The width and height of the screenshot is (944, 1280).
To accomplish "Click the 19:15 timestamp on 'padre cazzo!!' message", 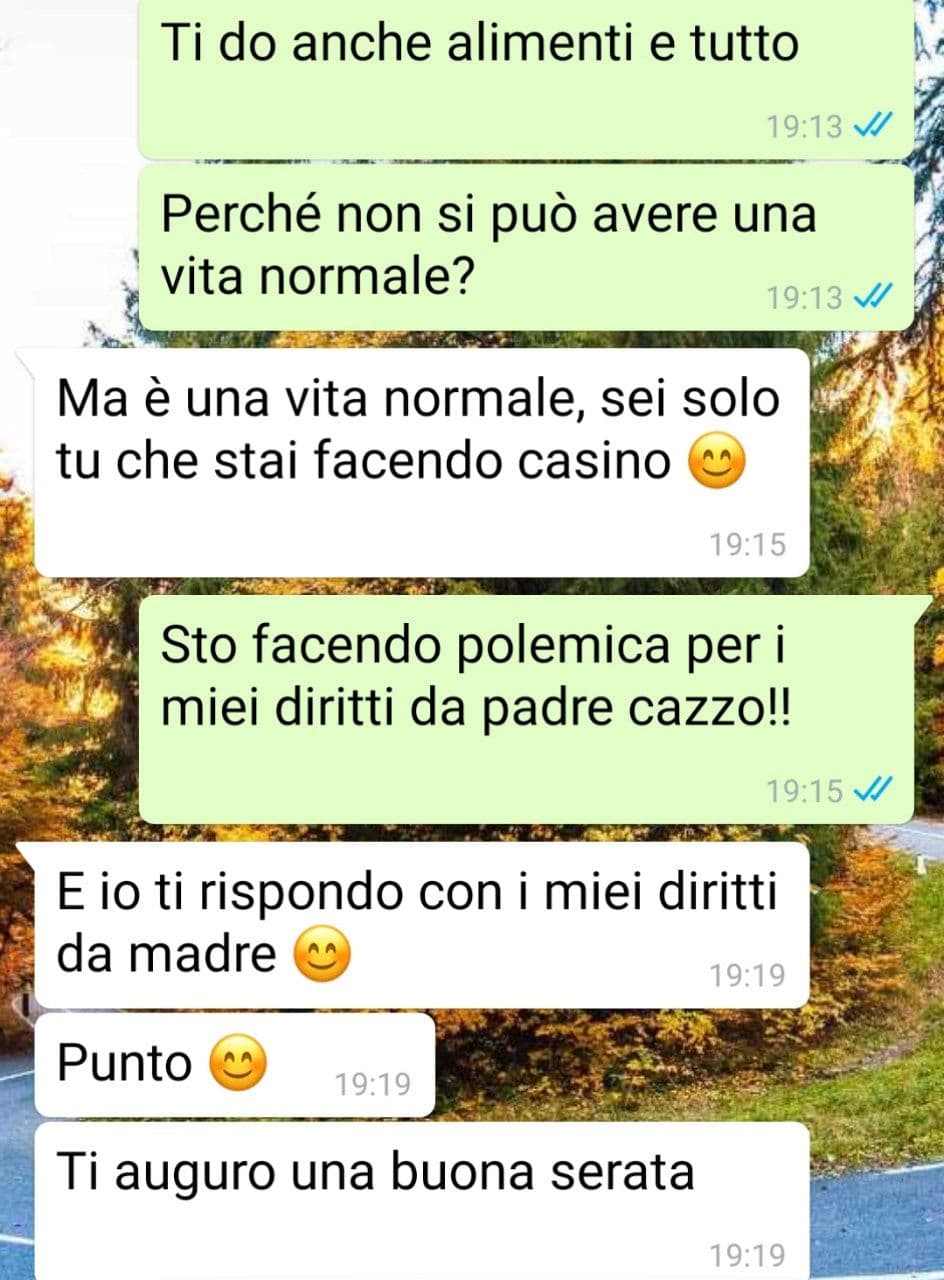I will click(805, 791).
